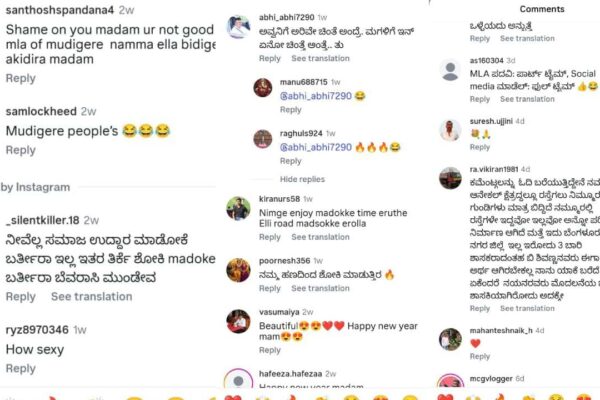
Task: Open abhi_abhi7290's profile picture
Action: tap(238, 27)
